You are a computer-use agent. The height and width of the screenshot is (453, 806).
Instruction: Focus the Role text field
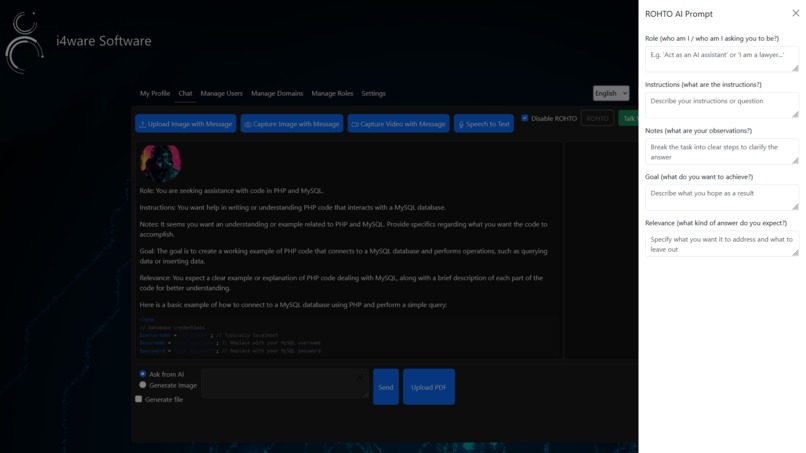[722, 59]
